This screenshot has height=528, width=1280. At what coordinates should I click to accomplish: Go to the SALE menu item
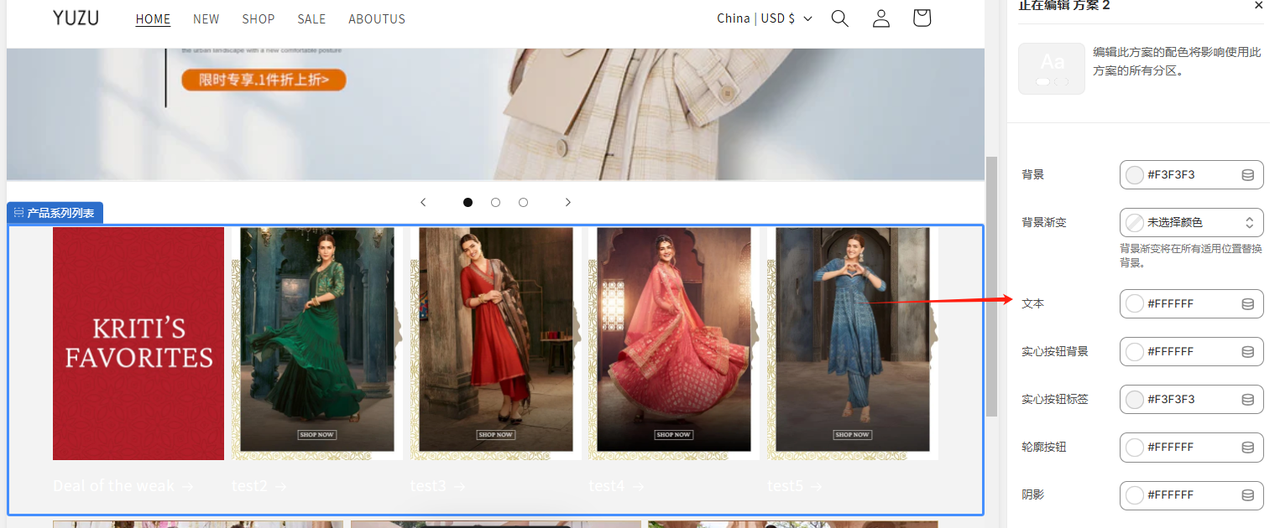pyautogui.click(x=311, y=19)
